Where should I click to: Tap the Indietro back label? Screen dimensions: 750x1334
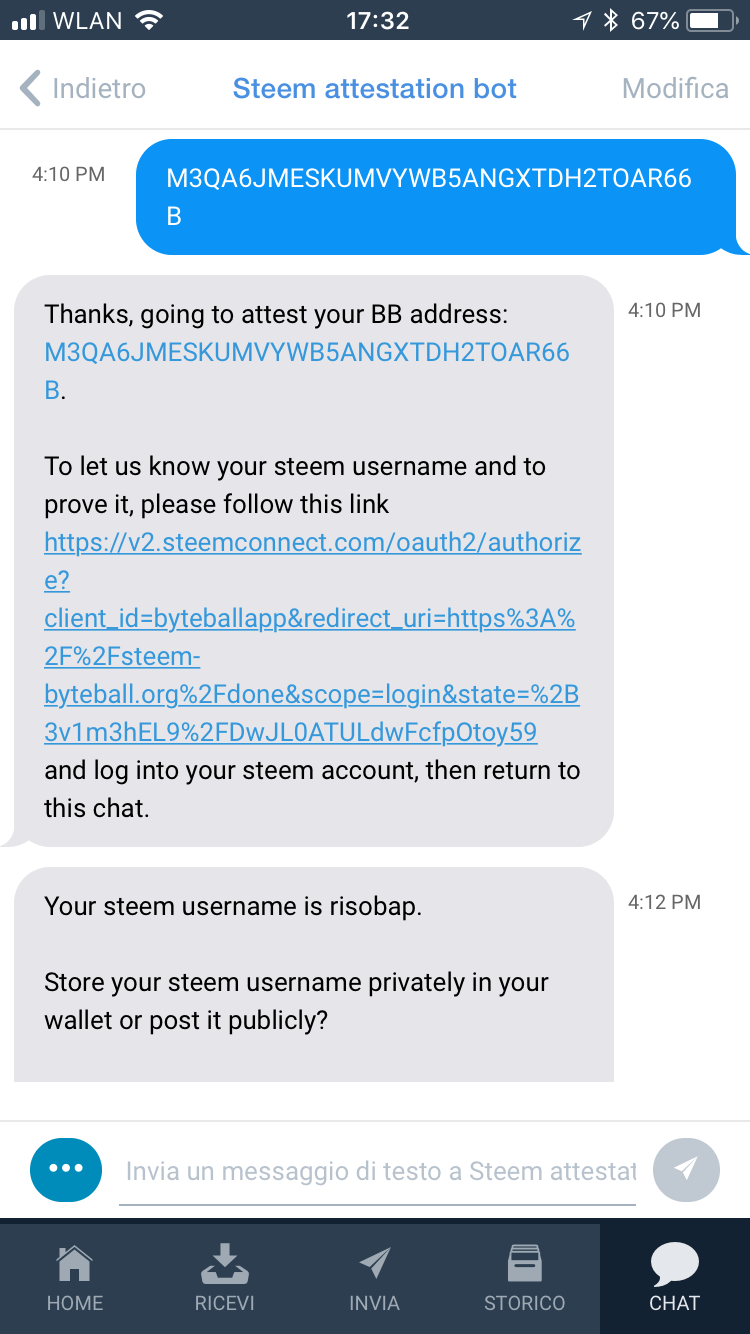tap(98, 88)
